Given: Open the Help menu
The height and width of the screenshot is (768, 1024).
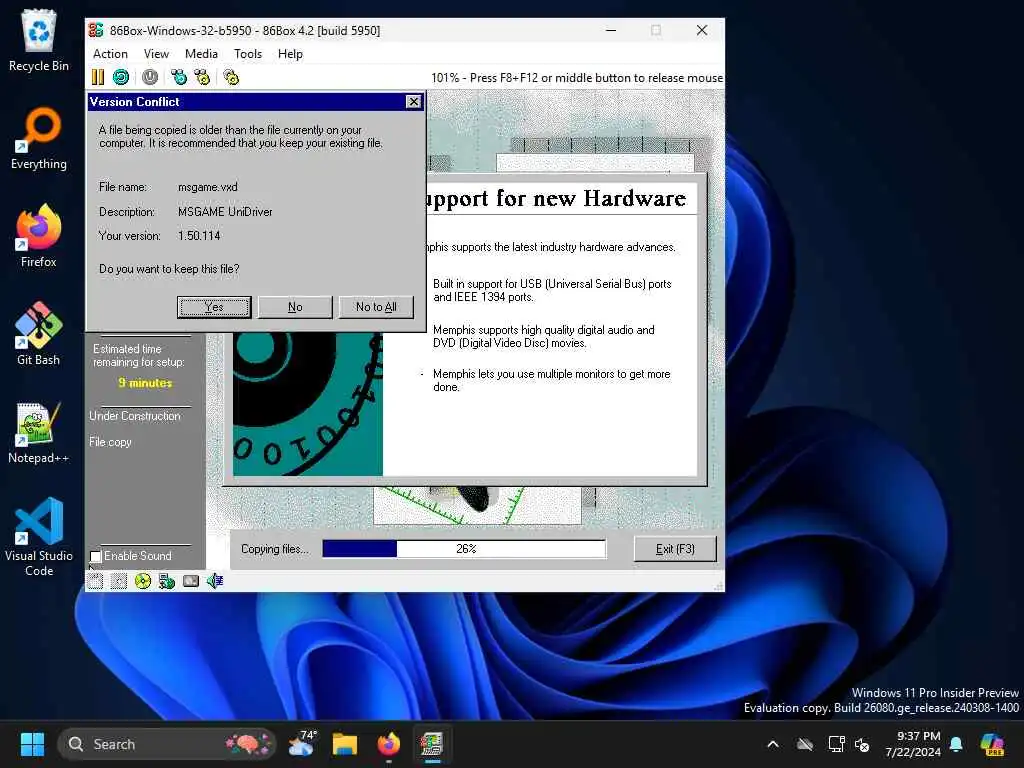Looking at the screenshot, I should click(290, 54).
